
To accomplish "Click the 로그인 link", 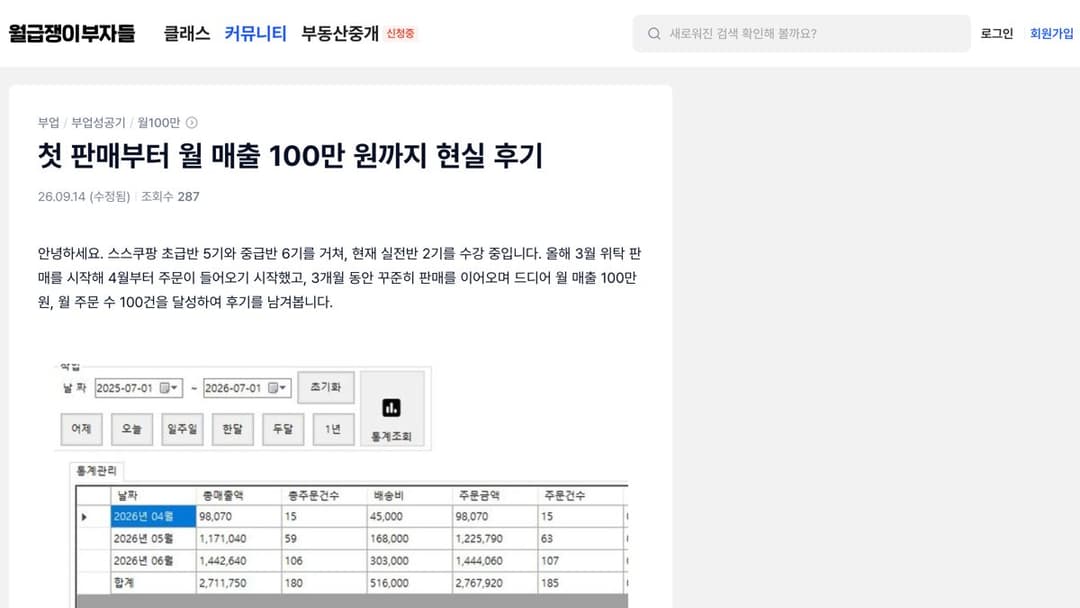I will (997, 33).
